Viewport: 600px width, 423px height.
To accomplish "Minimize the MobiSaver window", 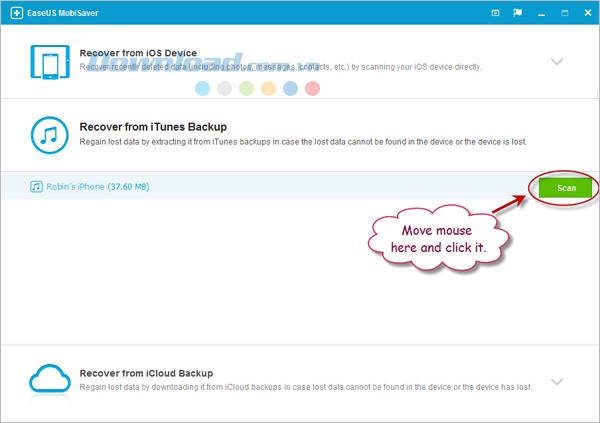I will tap(543, 14).
